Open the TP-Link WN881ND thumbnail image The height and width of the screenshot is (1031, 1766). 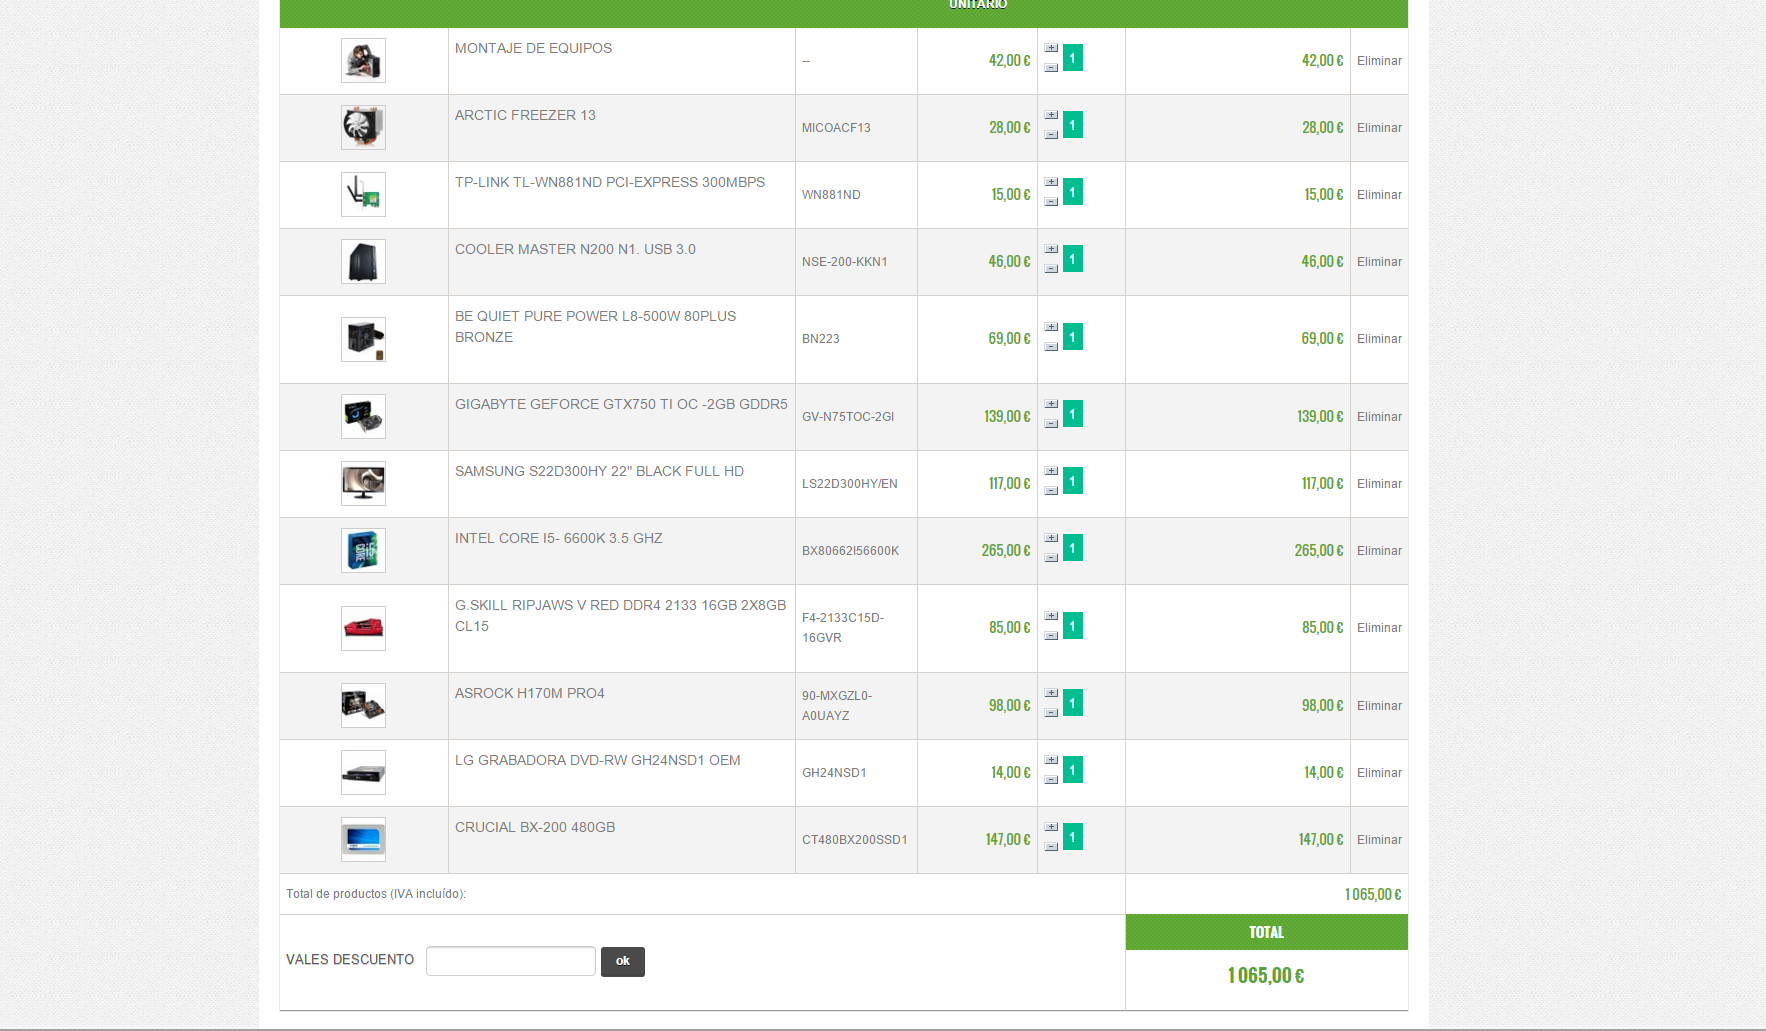coord(363,195)
